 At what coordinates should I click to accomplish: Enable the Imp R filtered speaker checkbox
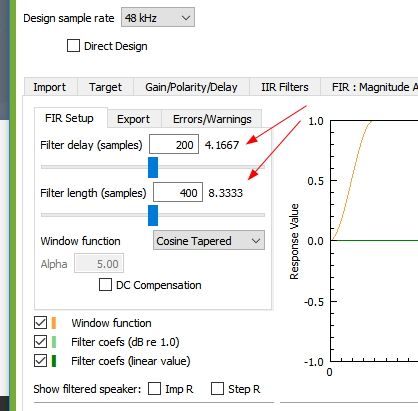point(155,389)
